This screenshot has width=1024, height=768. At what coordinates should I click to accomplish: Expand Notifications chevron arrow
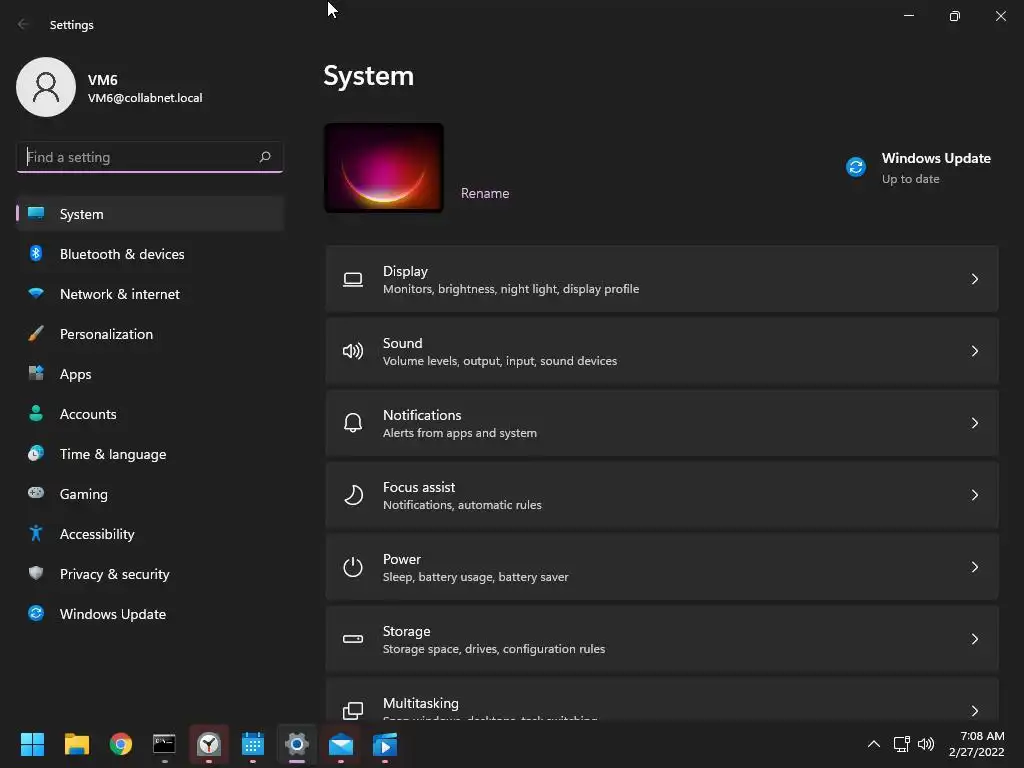click(x=974, y=423)
